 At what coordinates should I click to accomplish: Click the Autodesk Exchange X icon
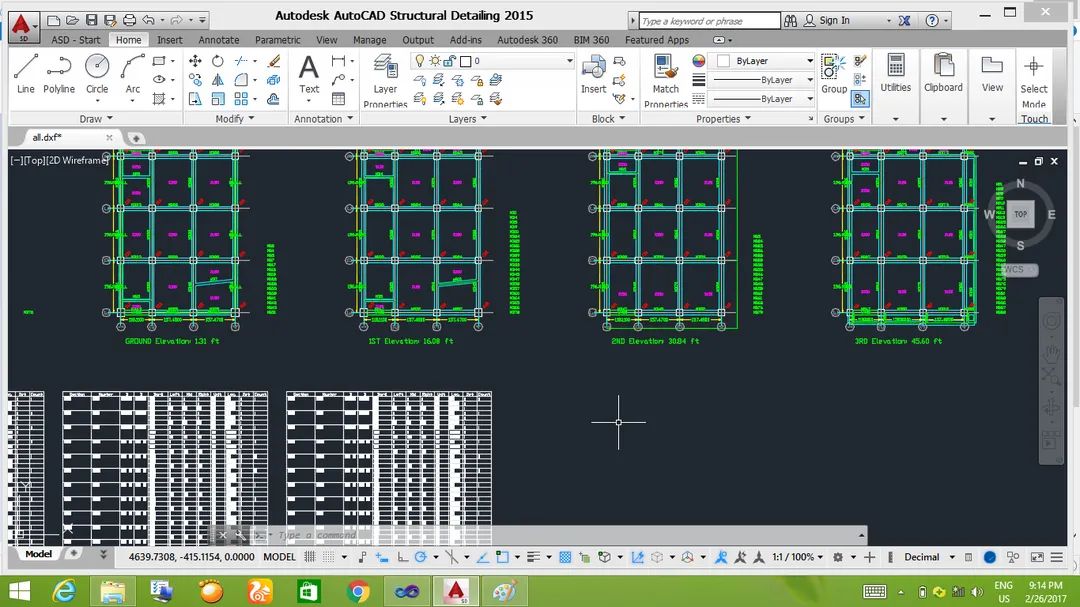904,21
